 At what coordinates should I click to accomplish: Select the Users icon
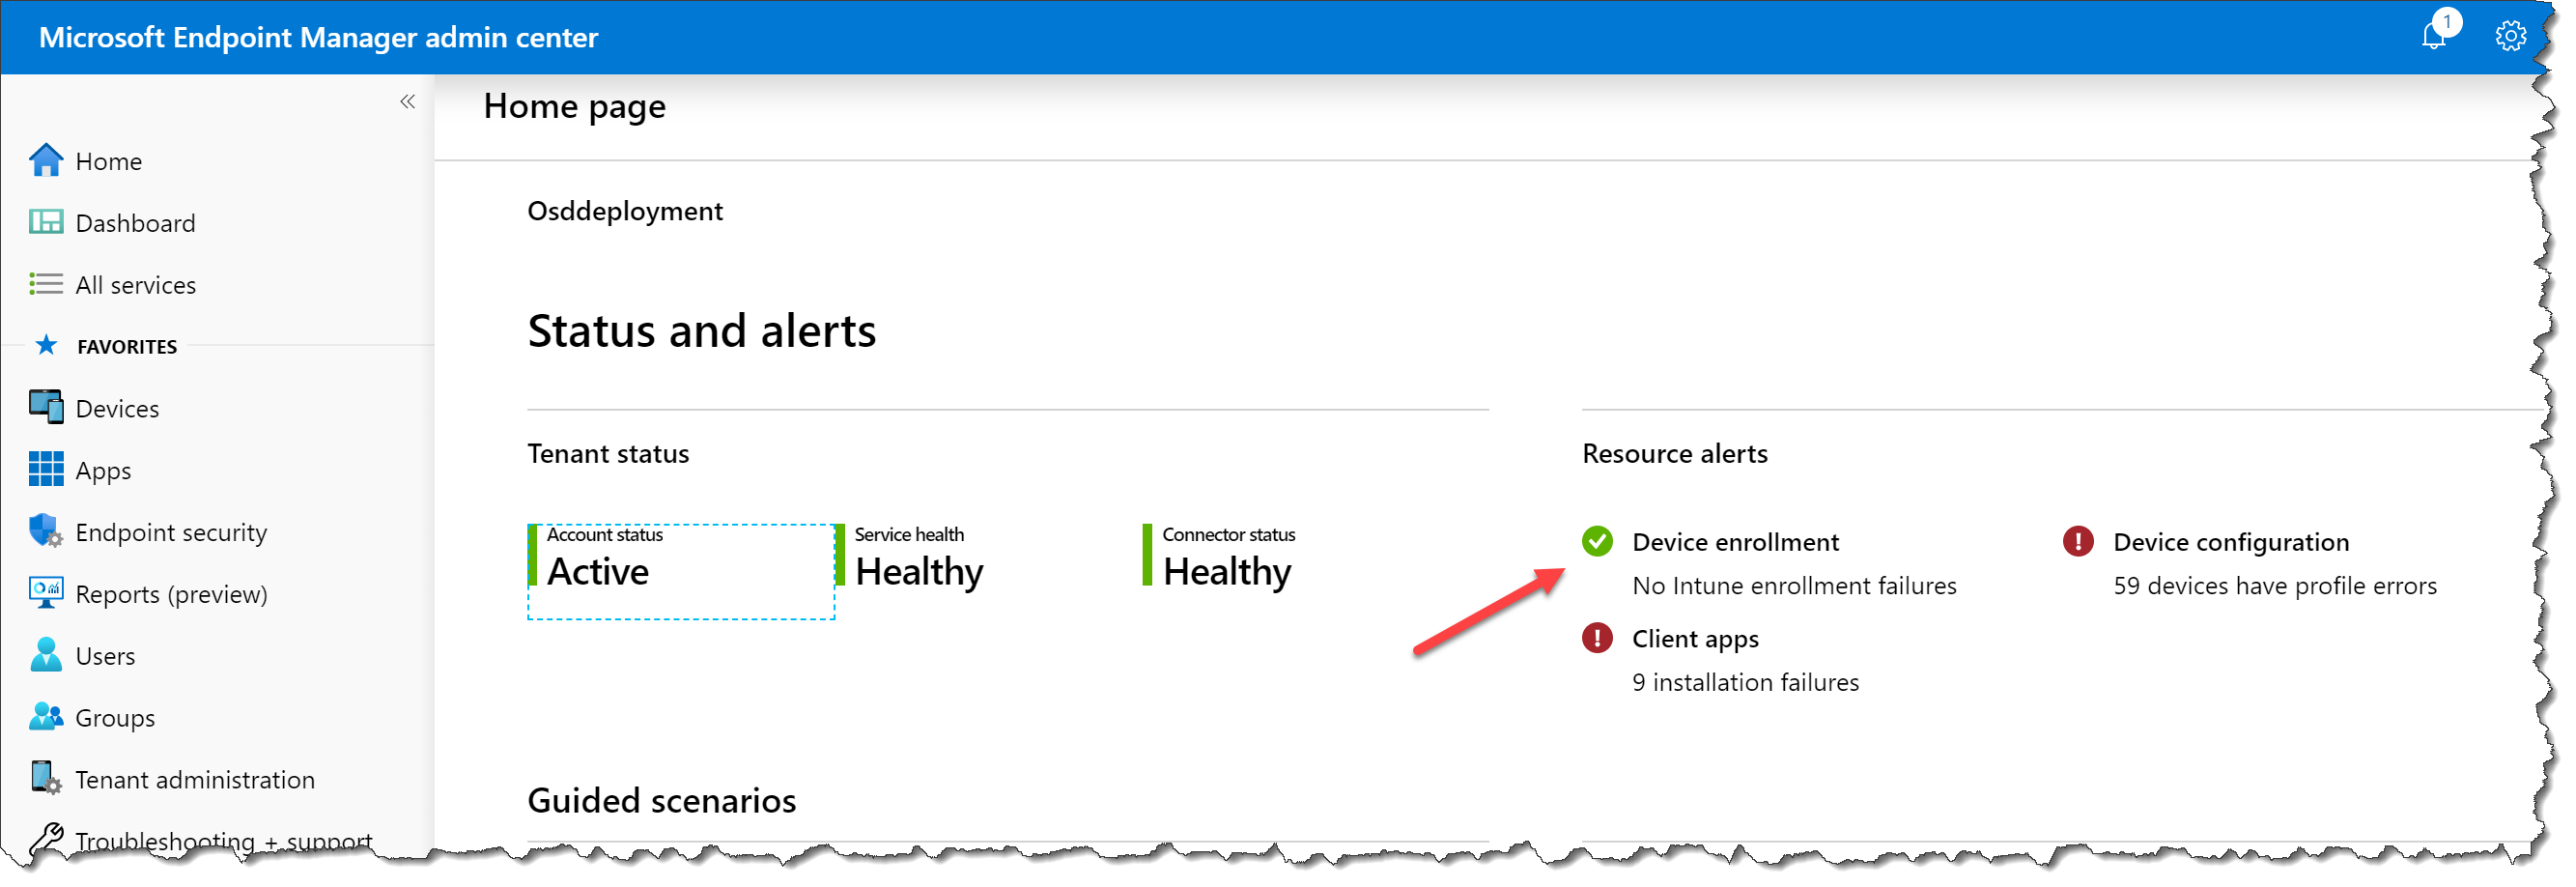coord(45,655)
